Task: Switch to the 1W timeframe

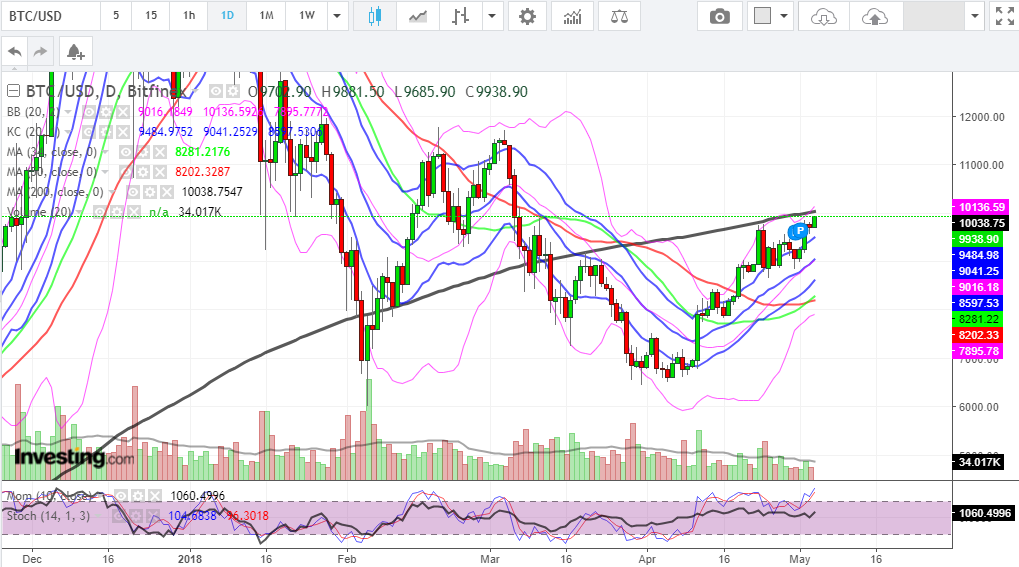Action: pyautogui.click(x=306, y=16)
